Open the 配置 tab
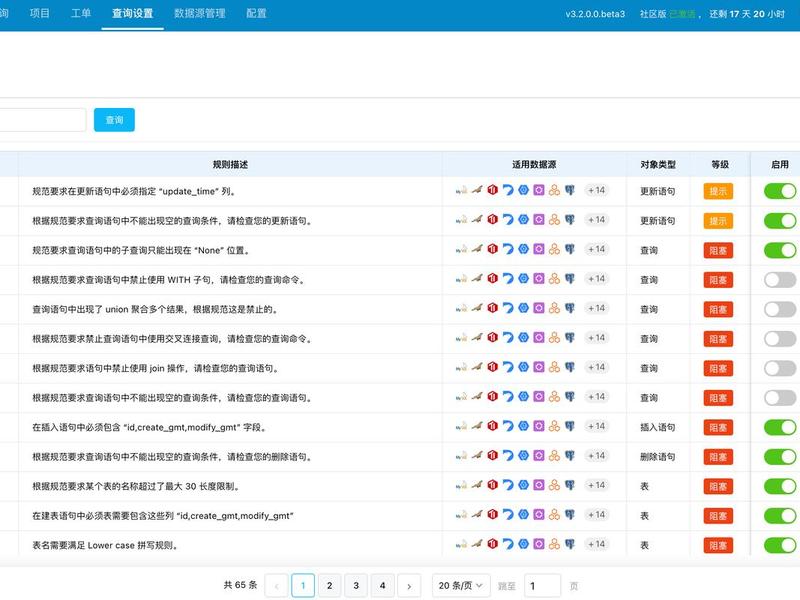Image resolution: width=800 pixels, height=600 pixels. click(x=256, y=13)
